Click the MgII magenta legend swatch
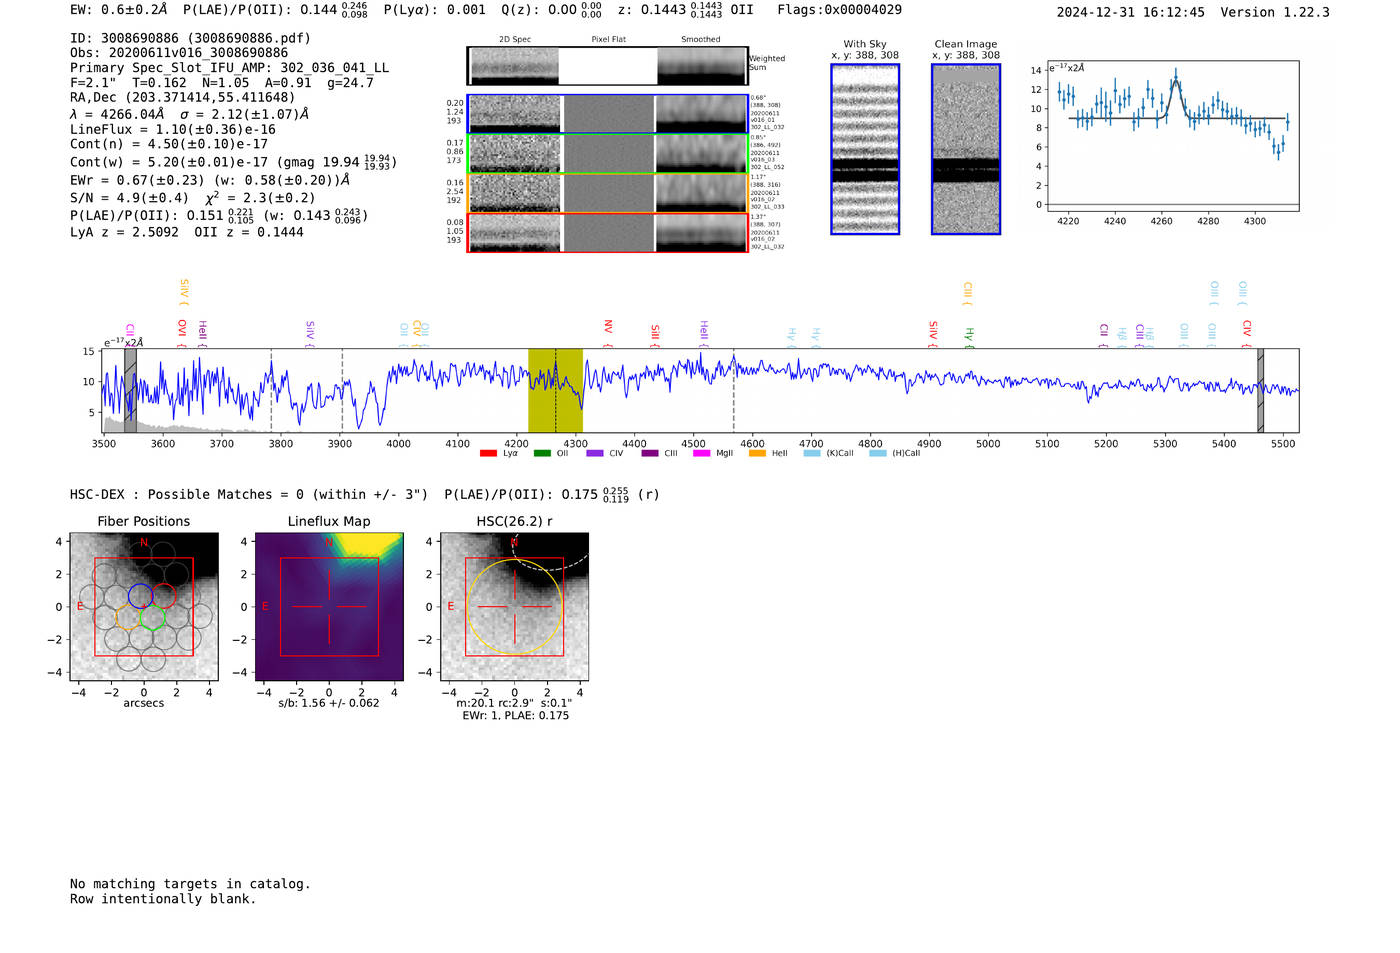This screenshot has width=1400, height=953. click(x=701, y=453)
